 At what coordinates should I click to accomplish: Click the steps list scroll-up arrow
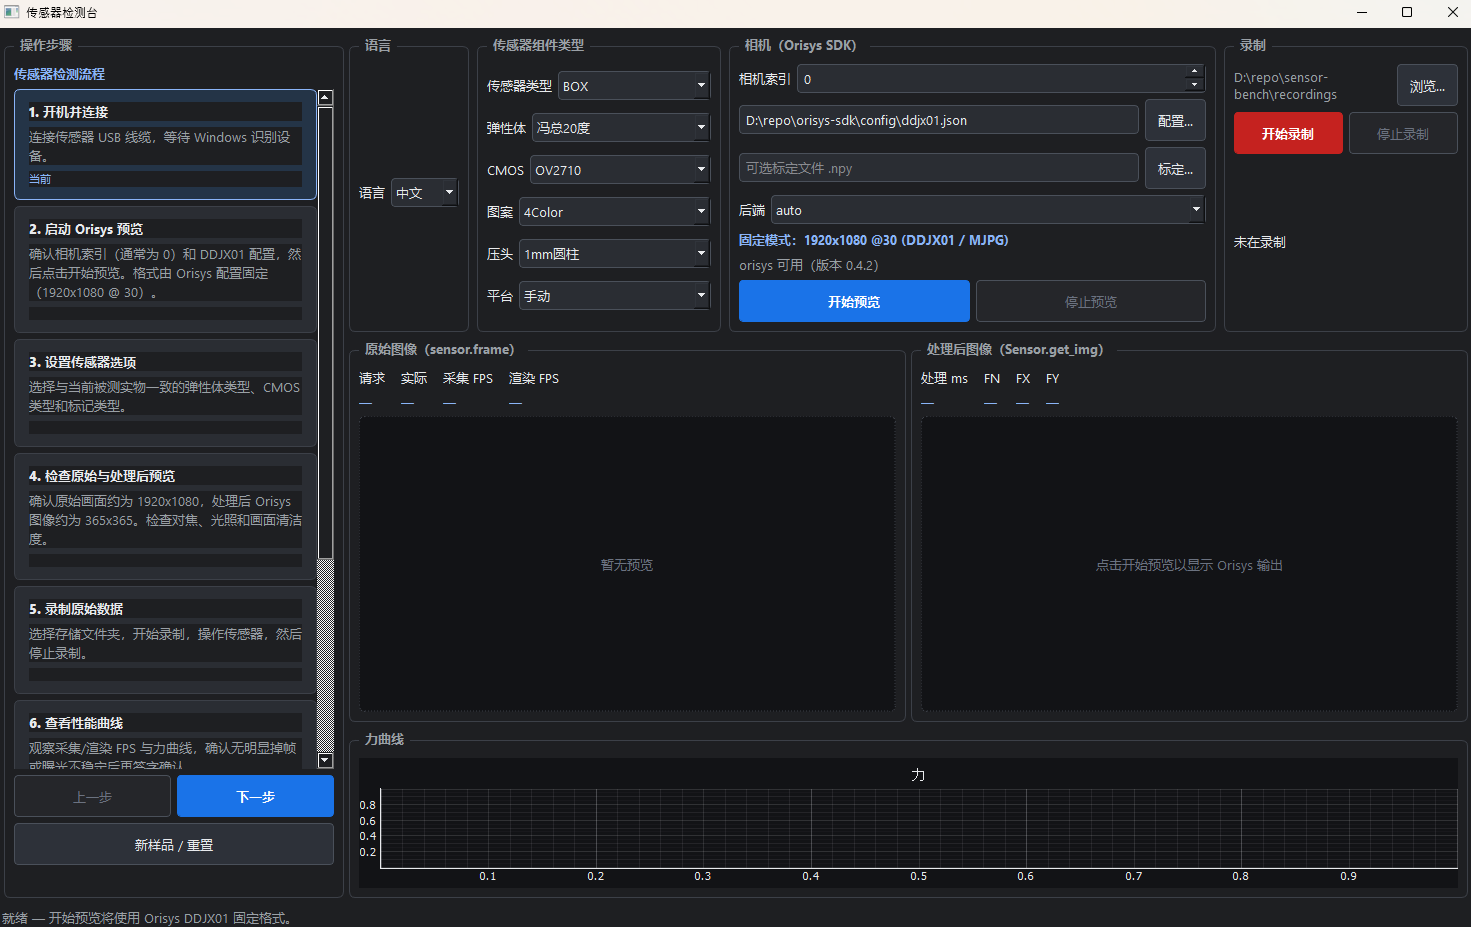[x=325, y=98]
